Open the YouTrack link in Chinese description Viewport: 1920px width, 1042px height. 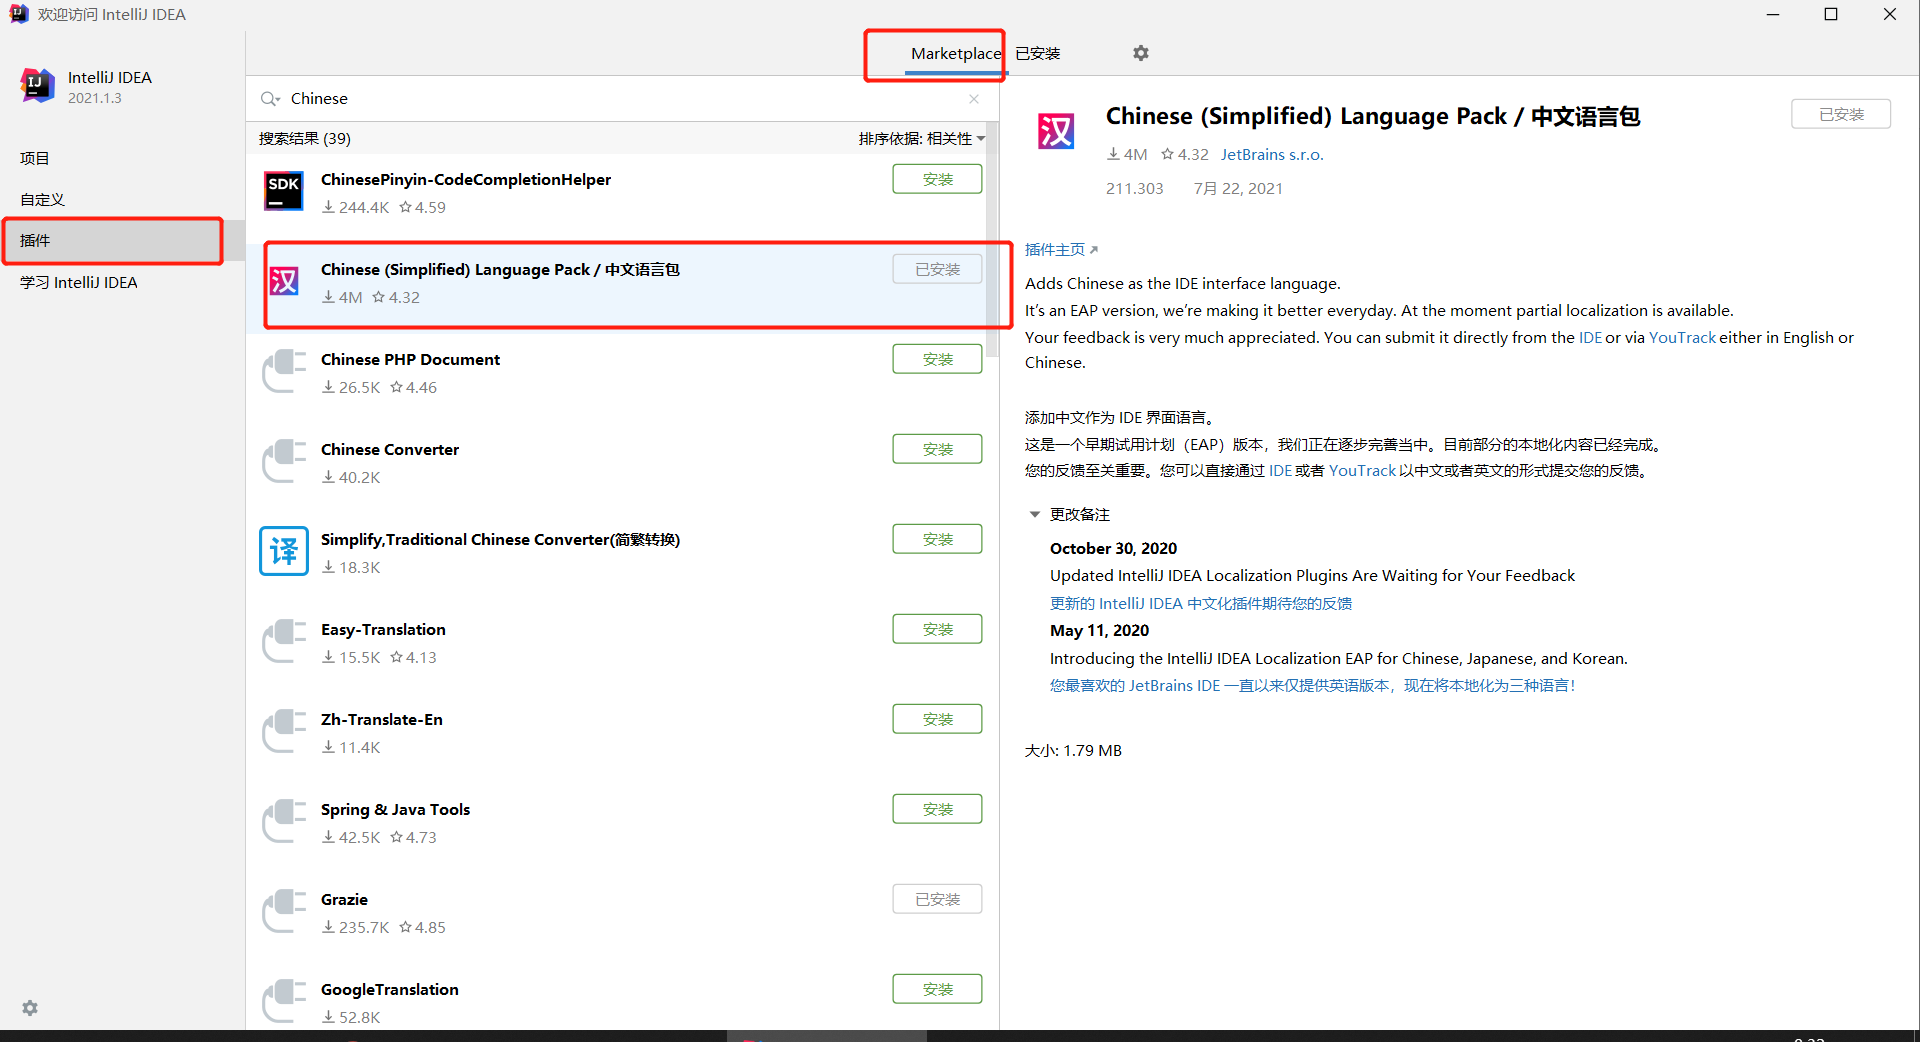click(1362, 471)
